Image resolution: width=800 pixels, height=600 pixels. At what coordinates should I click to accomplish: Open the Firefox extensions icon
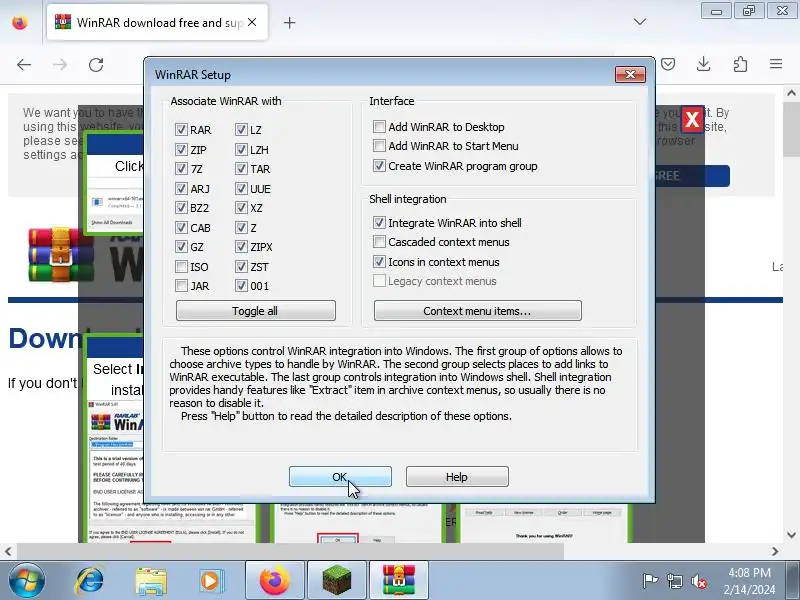click(740, 64)
